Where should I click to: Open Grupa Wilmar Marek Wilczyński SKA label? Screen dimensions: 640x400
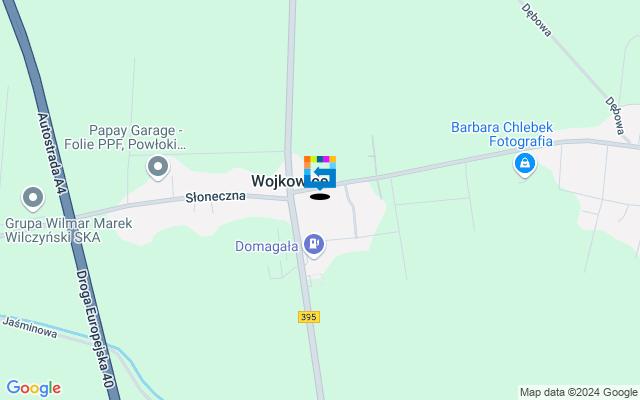tap(69, 230)
